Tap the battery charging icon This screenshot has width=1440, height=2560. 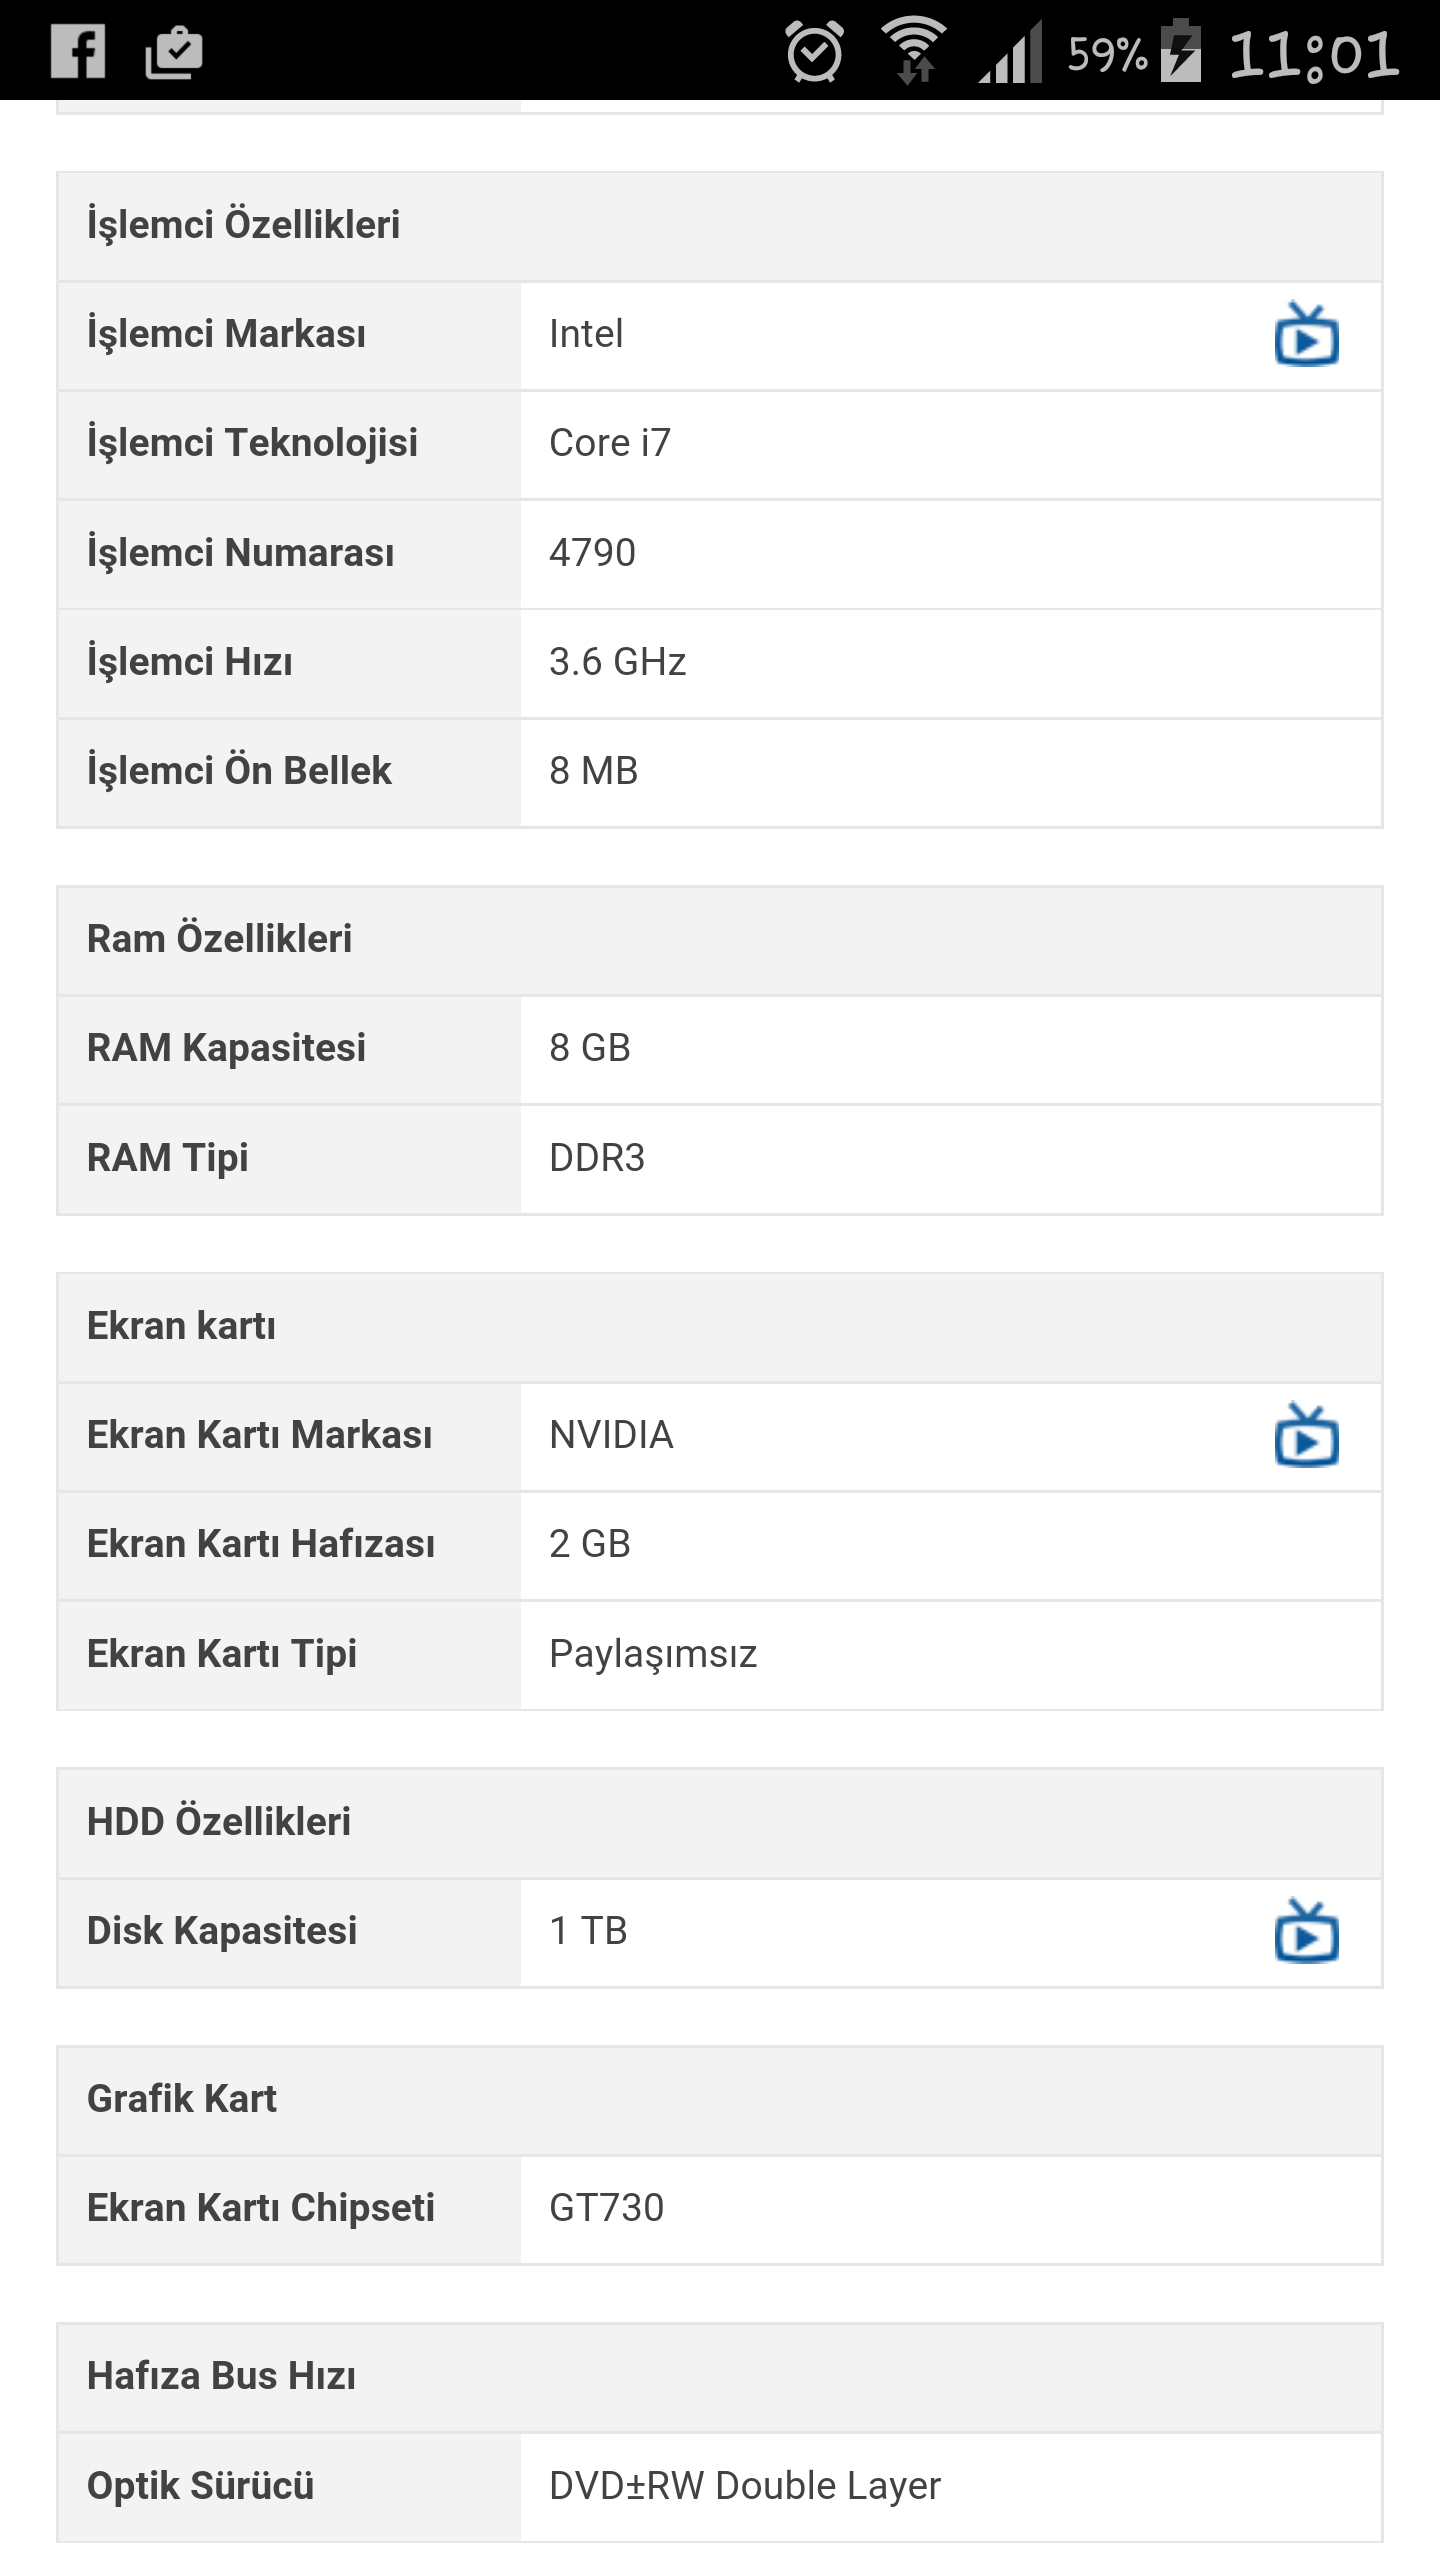[x=1181, y=52]
